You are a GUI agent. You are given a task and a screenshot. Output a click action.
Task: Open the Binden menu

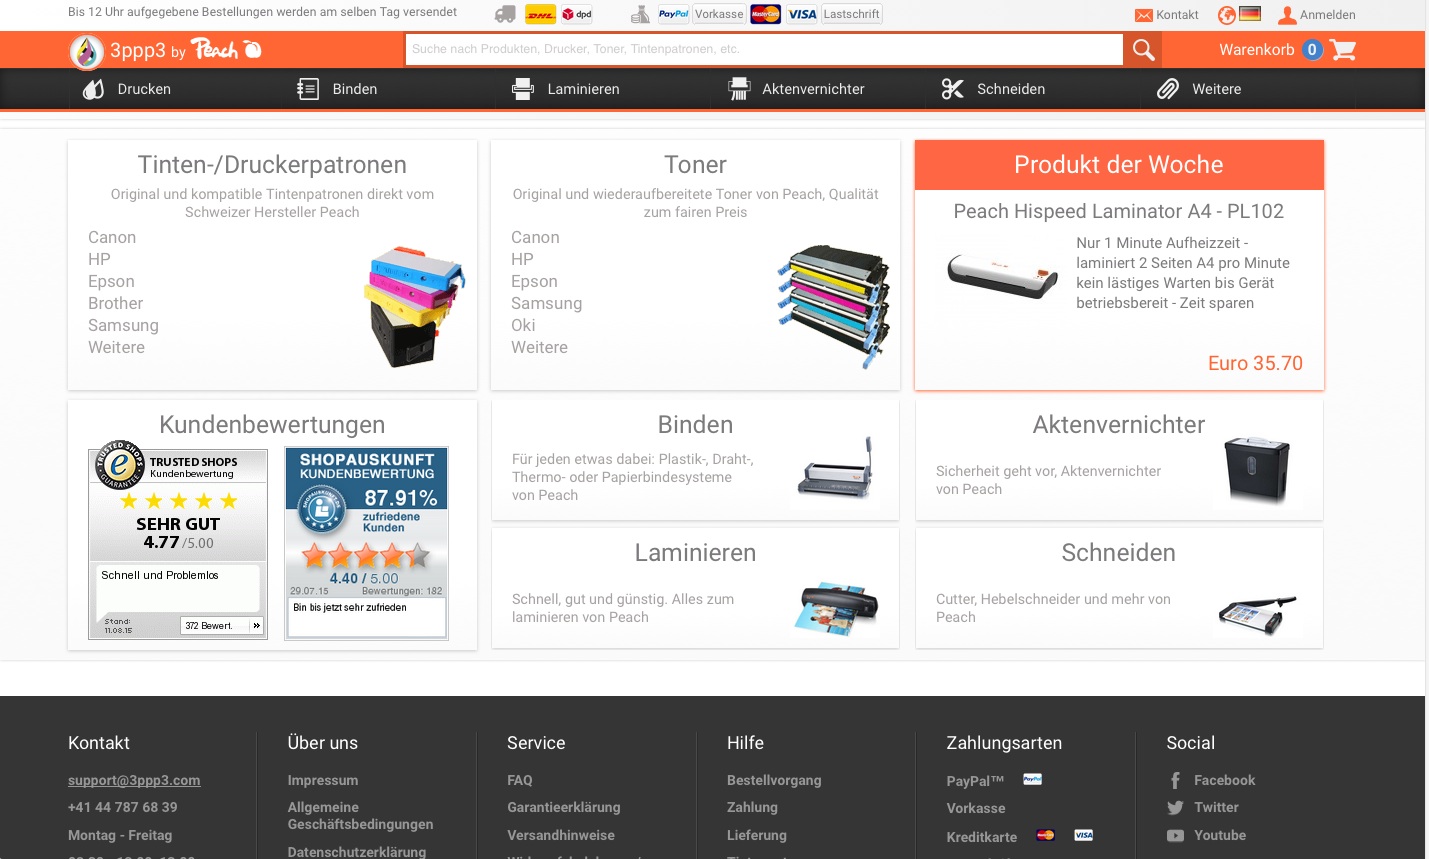pyautogui.click(x=355, y=89)
